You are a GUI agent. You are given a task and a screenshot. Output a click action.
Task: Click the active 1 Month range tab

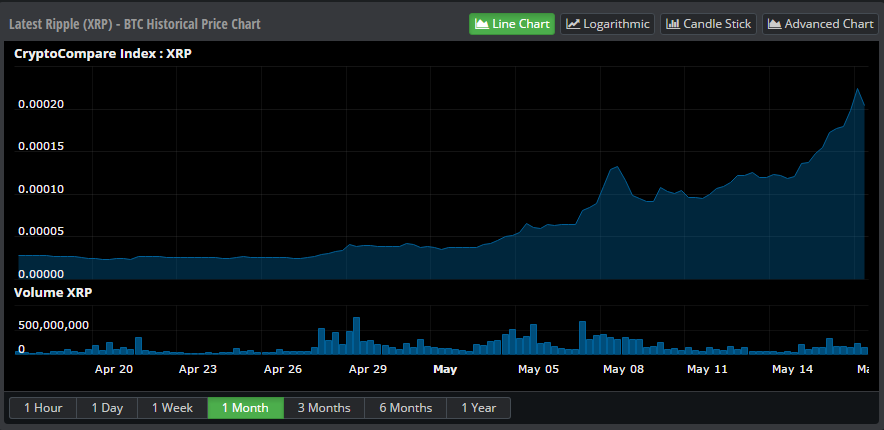tap(245, 408)
